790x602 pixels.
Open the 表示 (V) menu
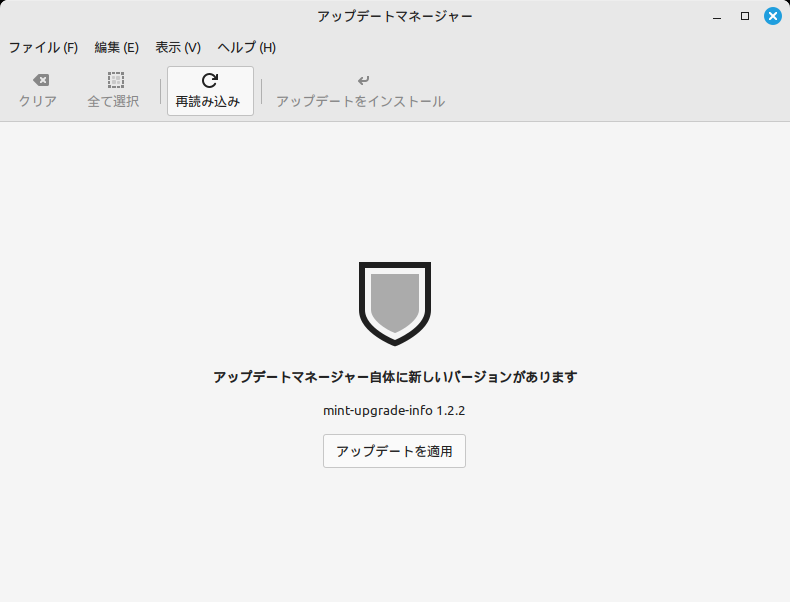pyautogui.click(x=178, y=47)
